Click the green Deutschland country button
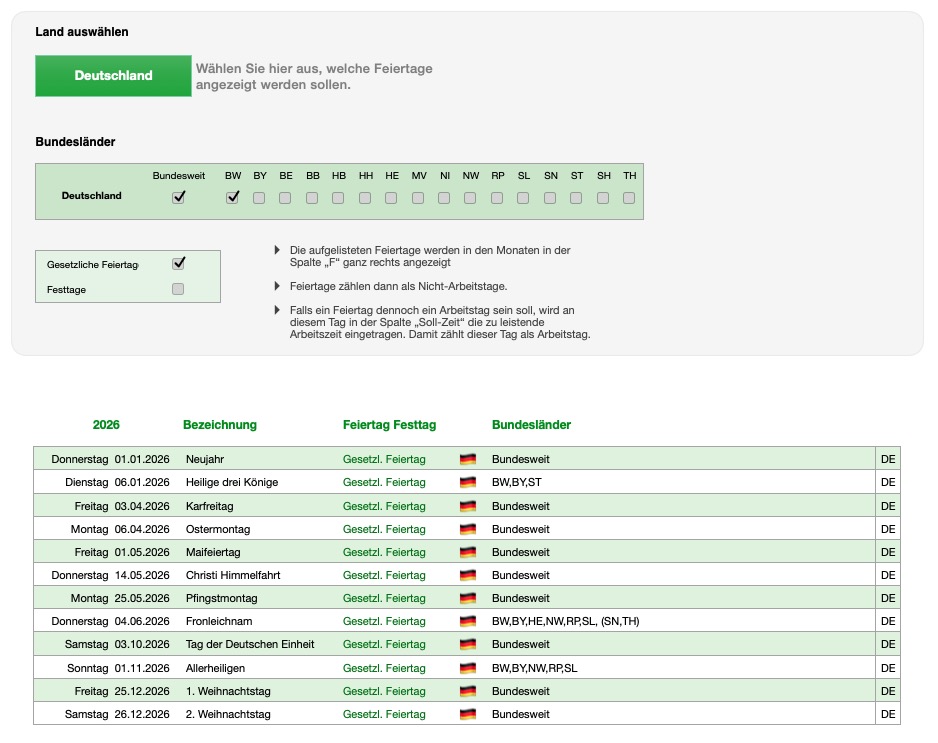The image size is (938, 743). coord(113,76)
